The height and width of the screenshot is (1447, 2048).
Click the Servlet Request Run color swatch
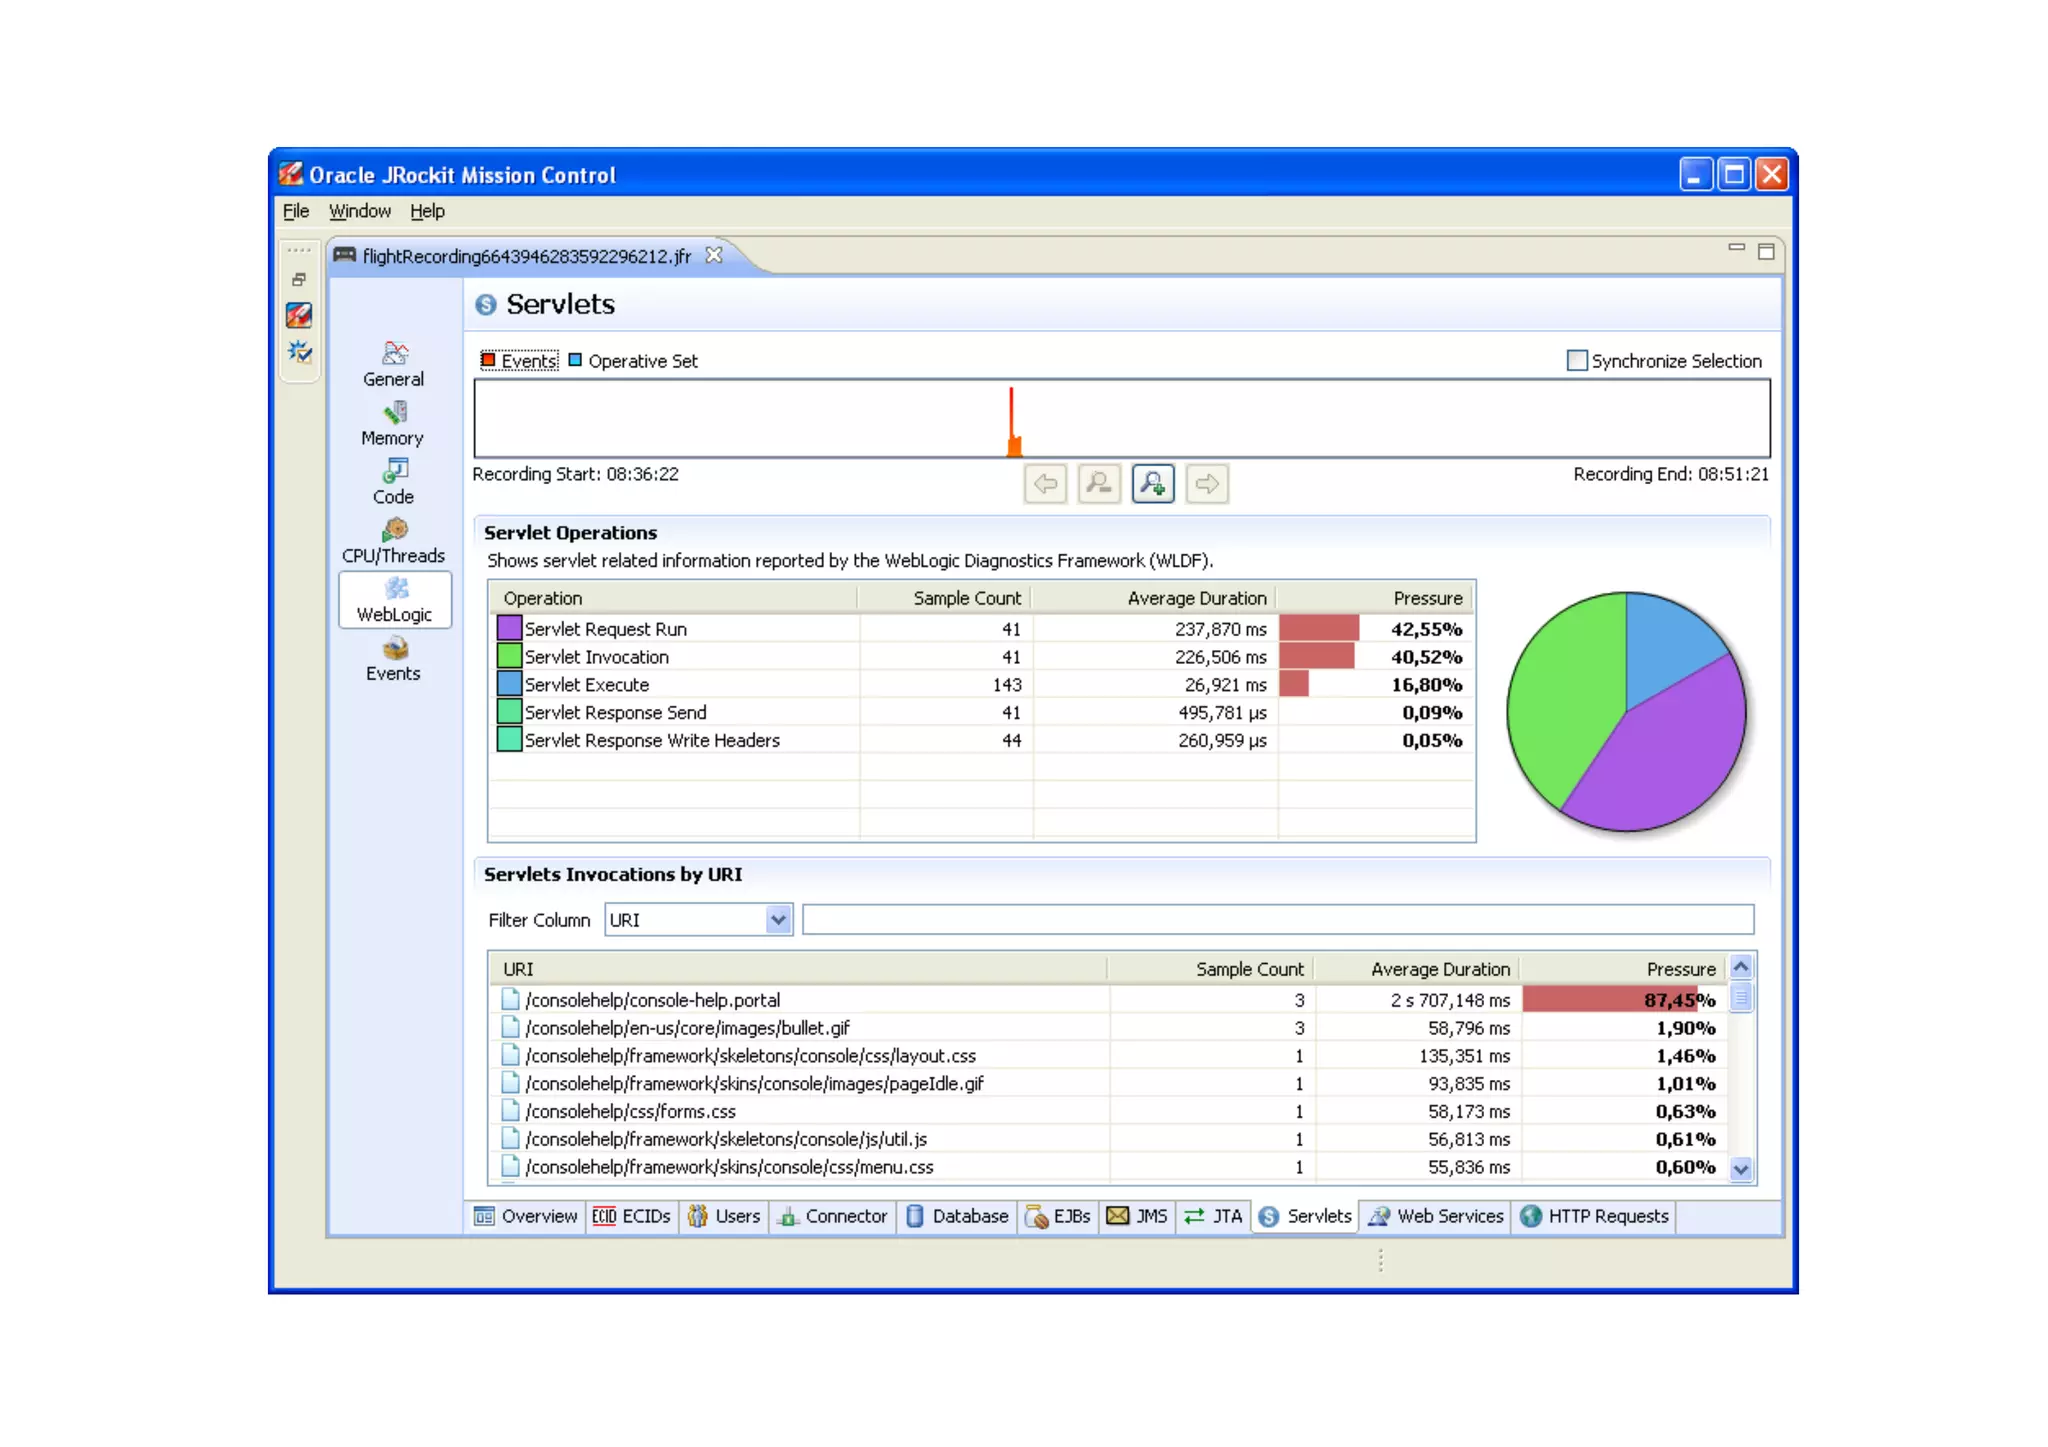pos(509,629)
